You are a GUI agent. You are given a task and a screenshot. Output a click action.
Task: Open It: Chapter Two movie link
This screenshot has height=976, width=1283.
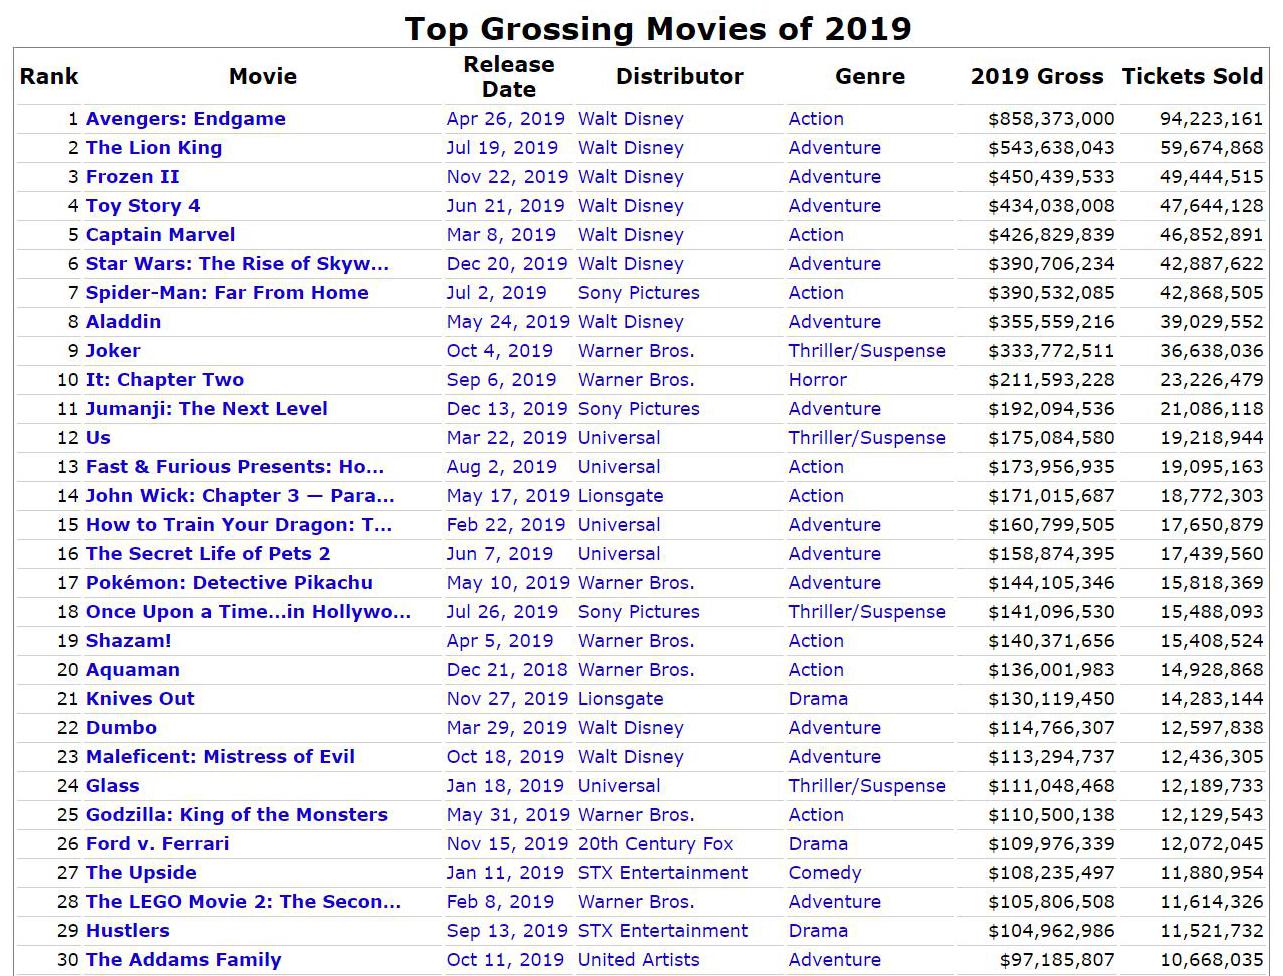point(165,379)
